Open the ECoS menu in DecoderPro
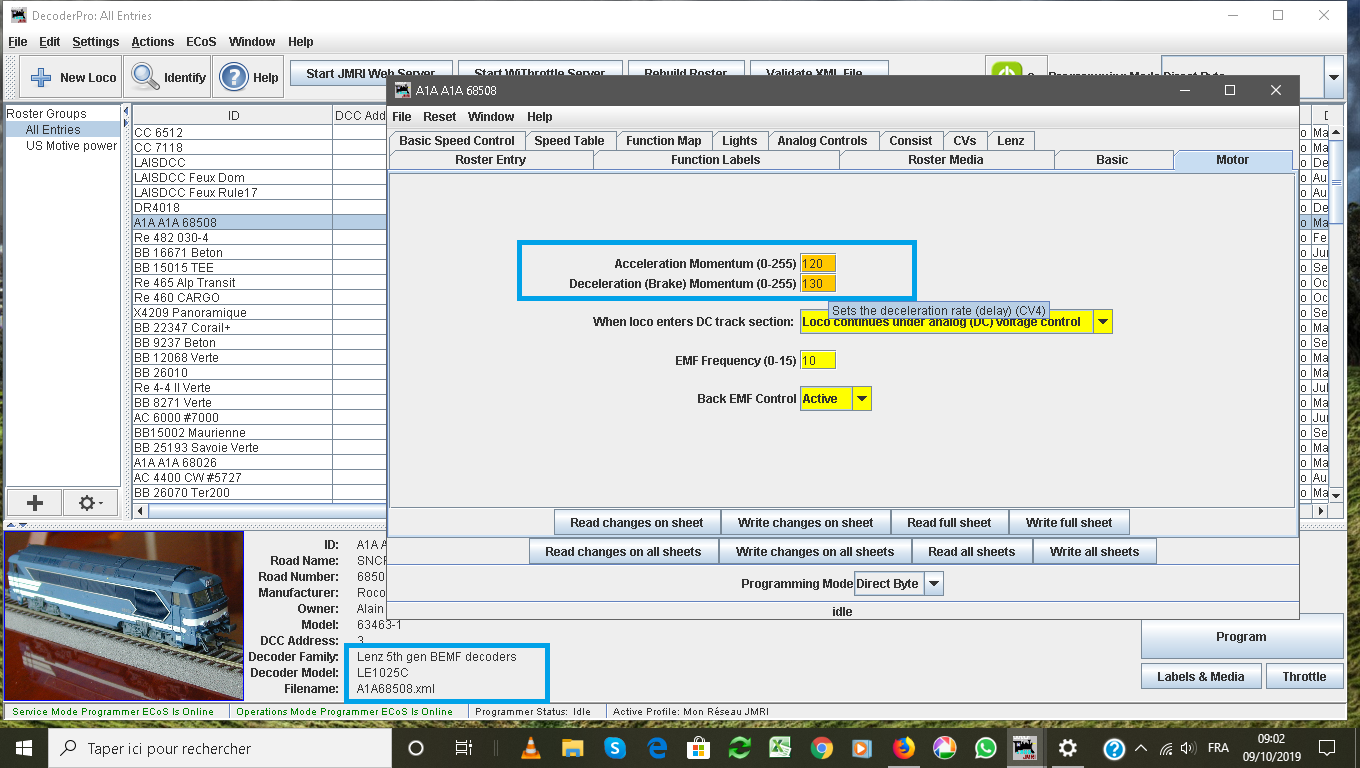The width and height of the screenshot is (1360, 768). [201, 42]
